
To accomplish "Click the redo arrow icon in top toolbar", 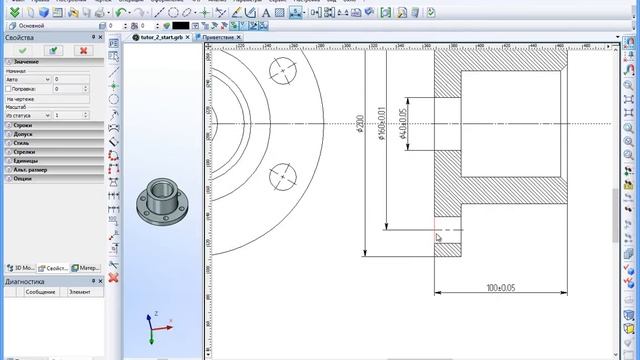I will pyautogui.click(x=140, y=13).
